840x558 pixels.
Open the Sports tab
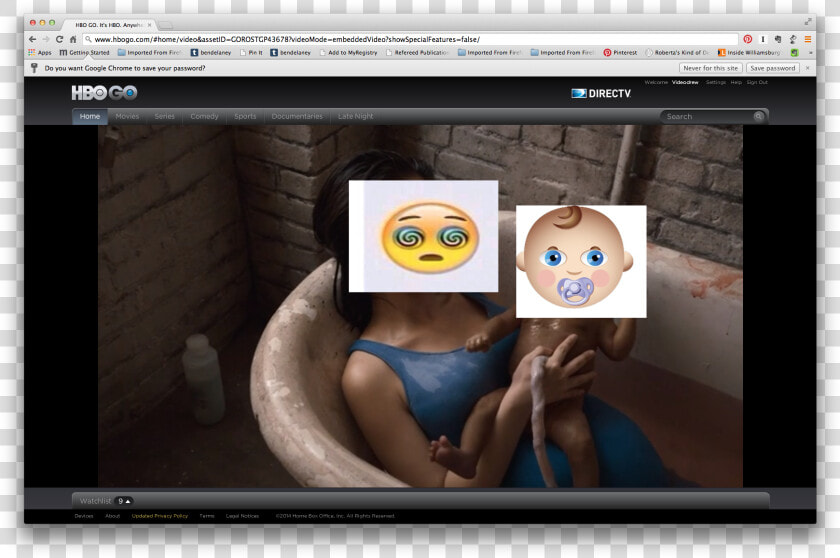(x=245, y=116)
